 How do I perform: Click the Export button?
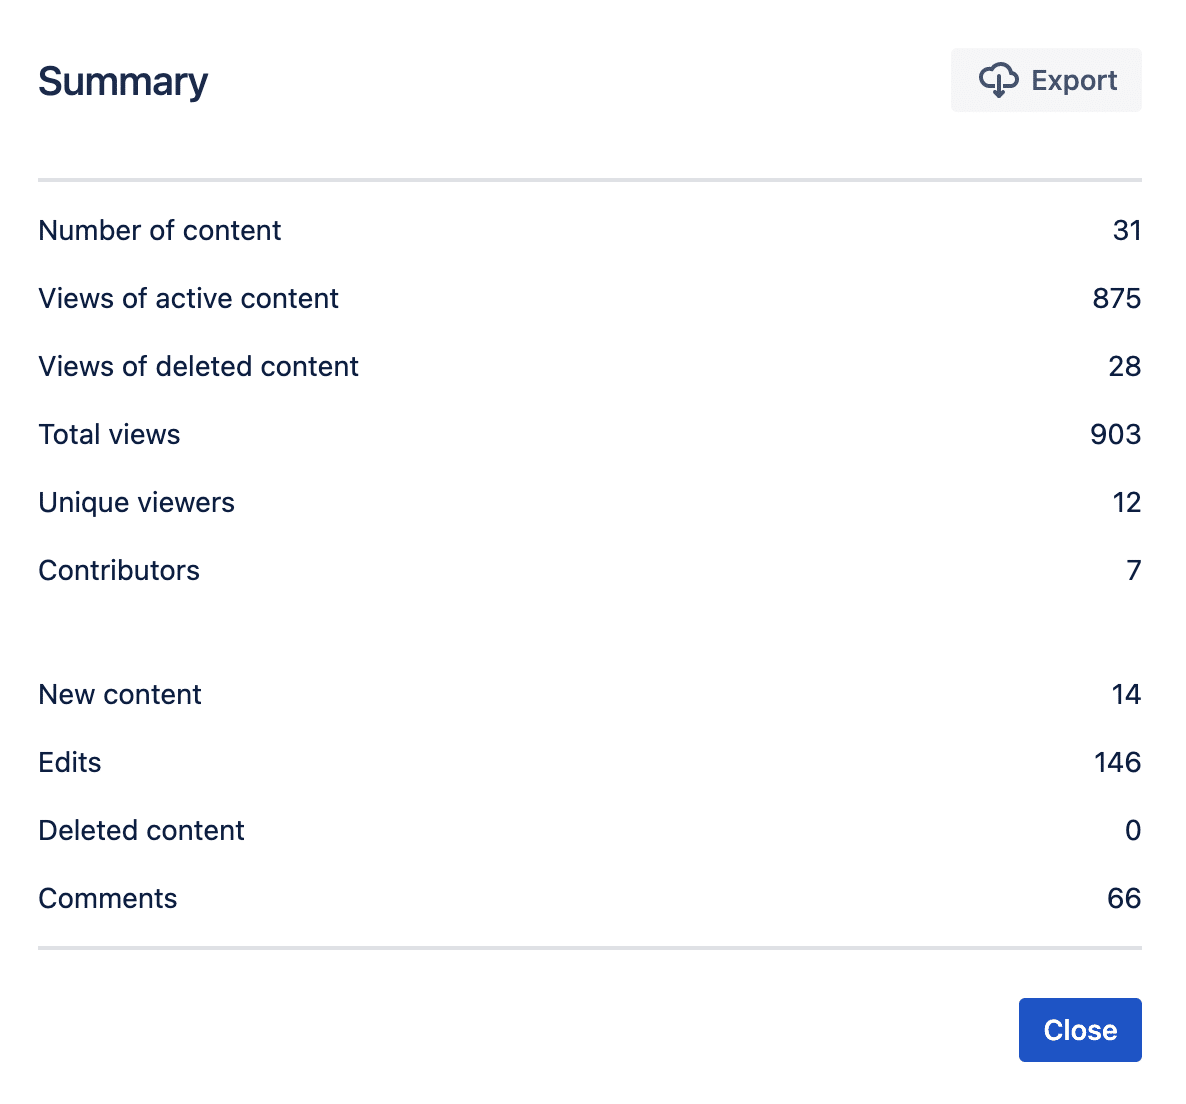tap(1046, 80)
